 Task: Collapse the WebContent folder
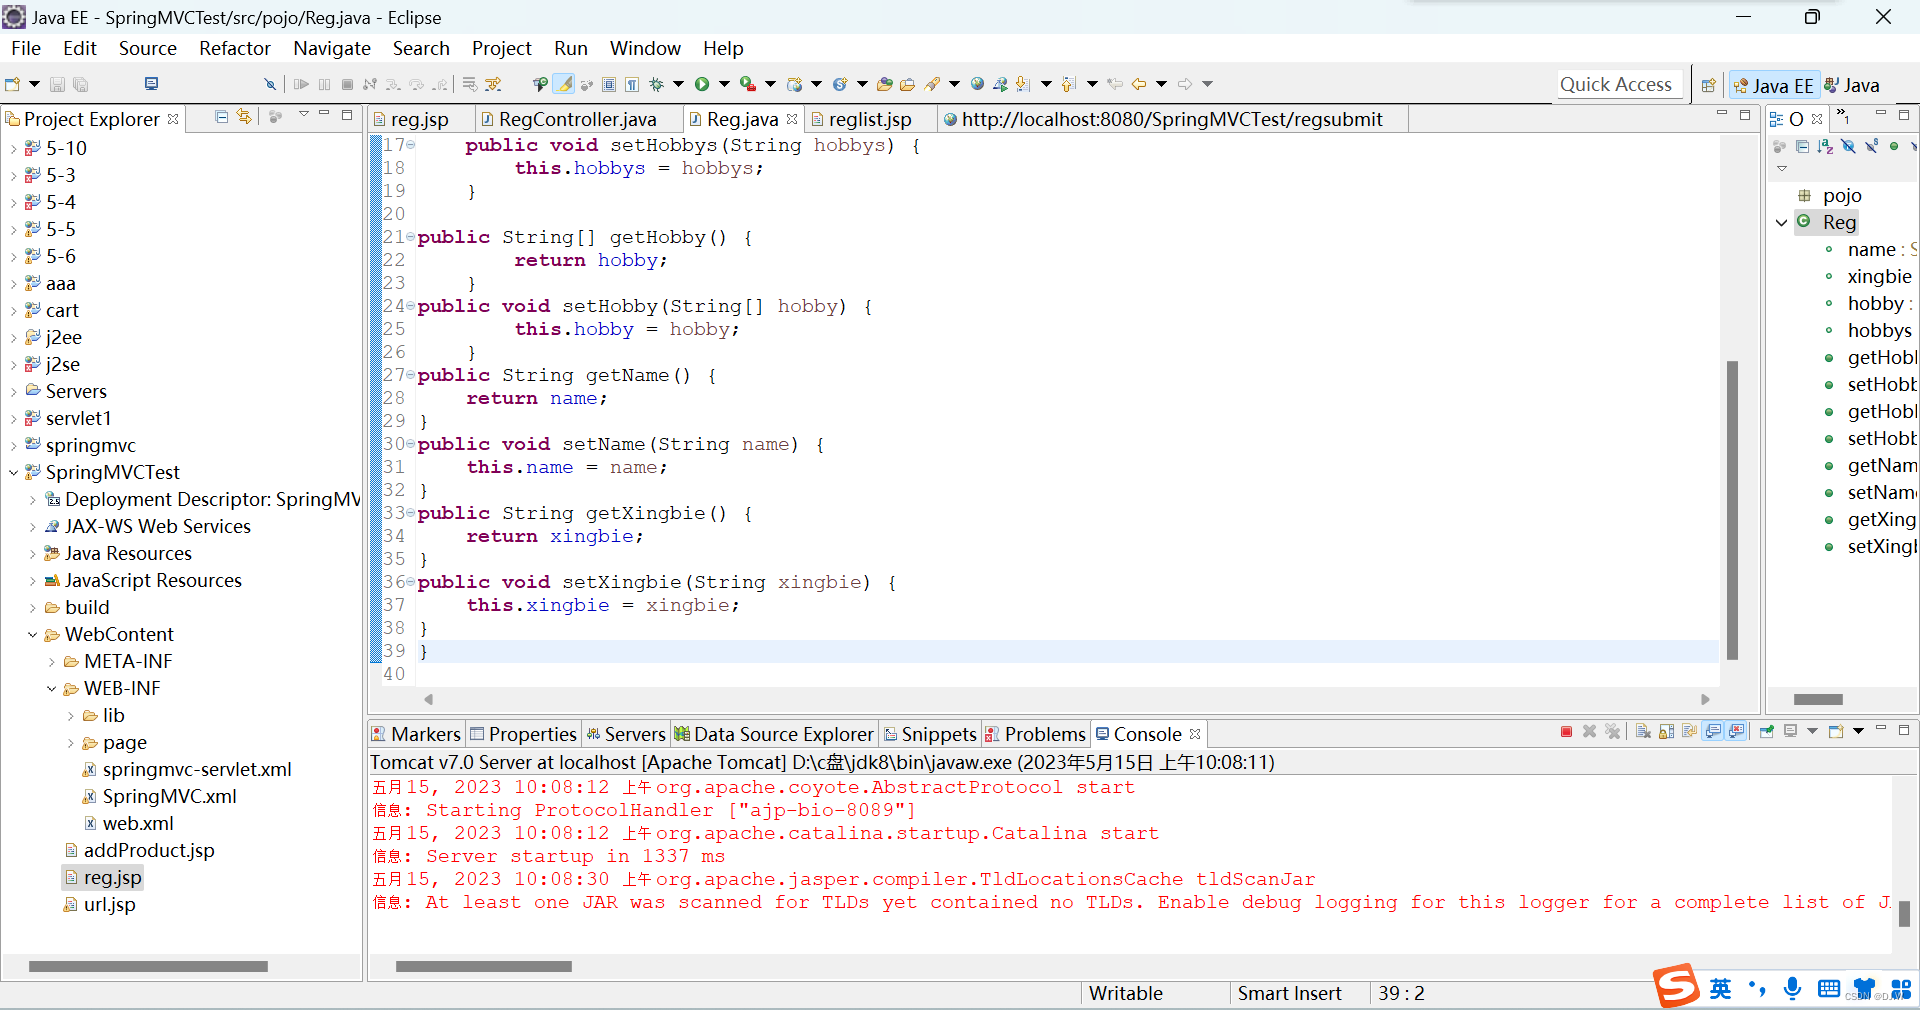pyautogui.click(x=32, y=635)
